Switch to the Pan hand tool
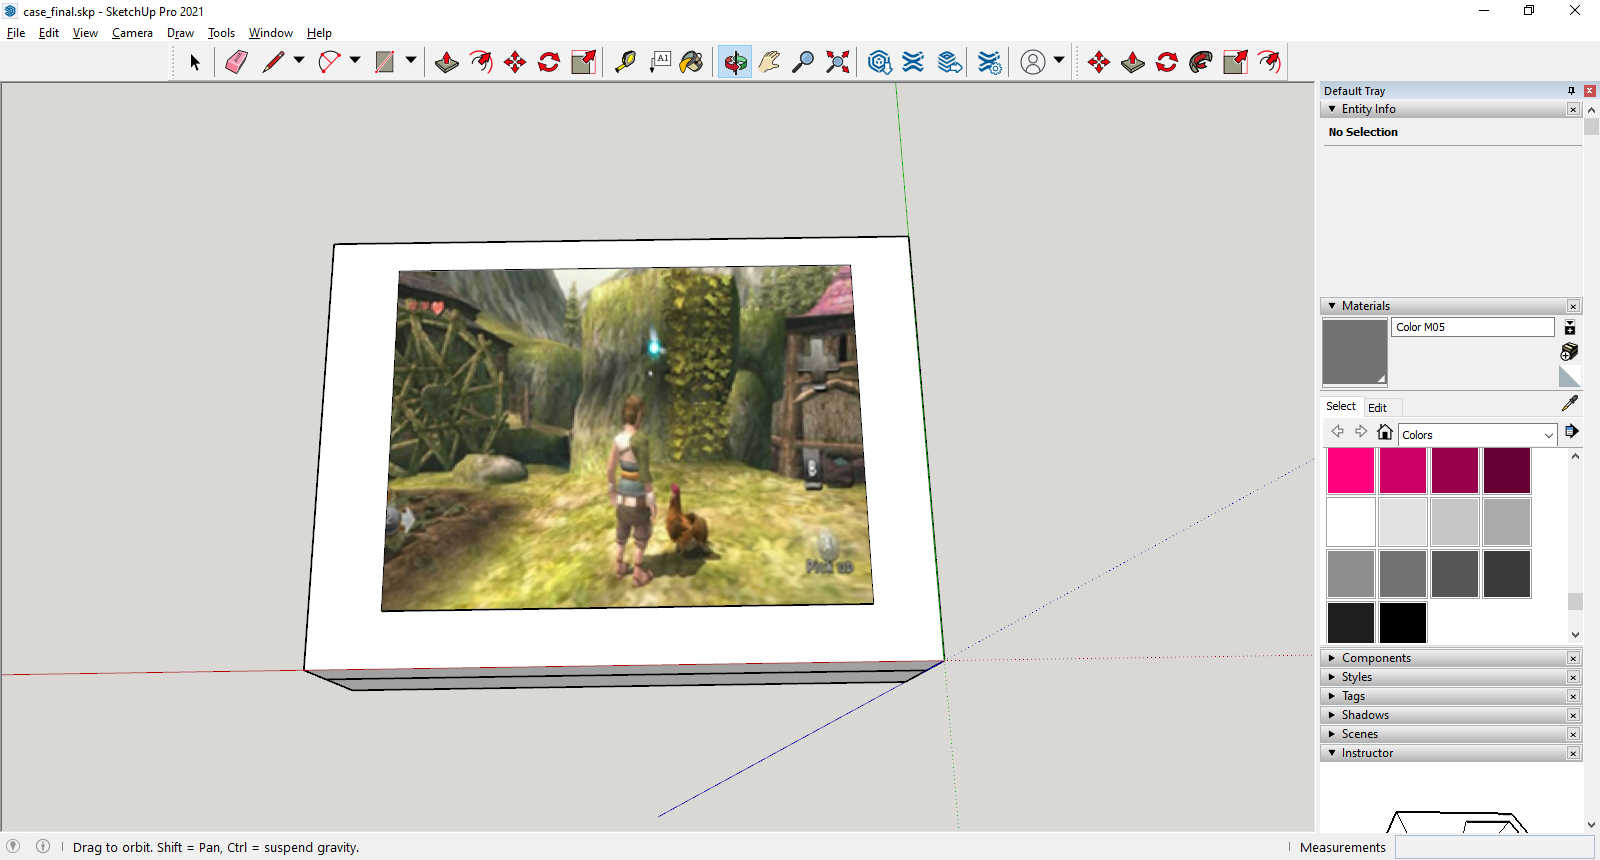This screenshot has width=1600, height=860. 769,62
